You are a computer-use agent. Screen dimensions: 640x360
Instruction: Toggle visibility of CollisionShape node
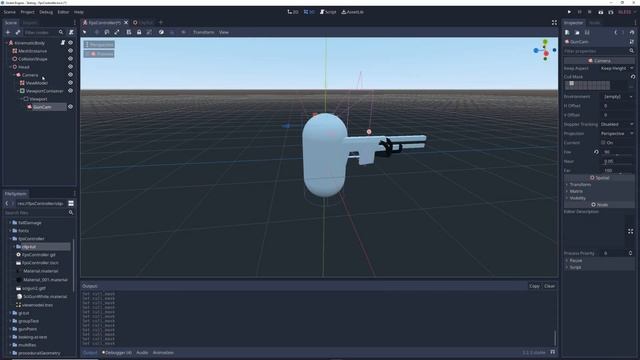(x=70, y=59)
